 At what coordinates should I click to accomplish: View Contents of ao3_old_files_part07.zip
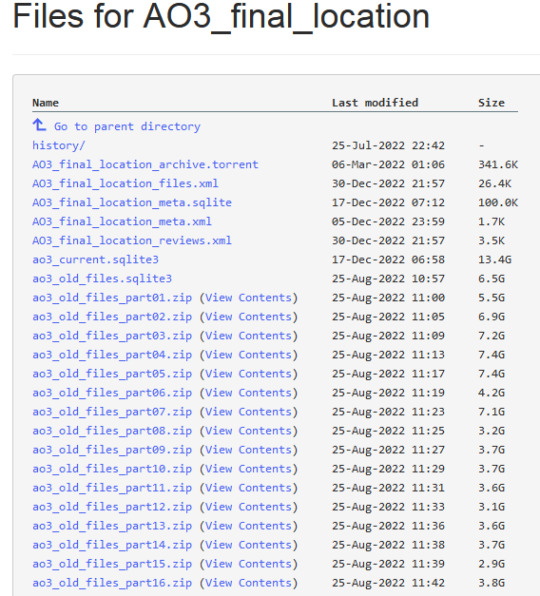[249, 412]
